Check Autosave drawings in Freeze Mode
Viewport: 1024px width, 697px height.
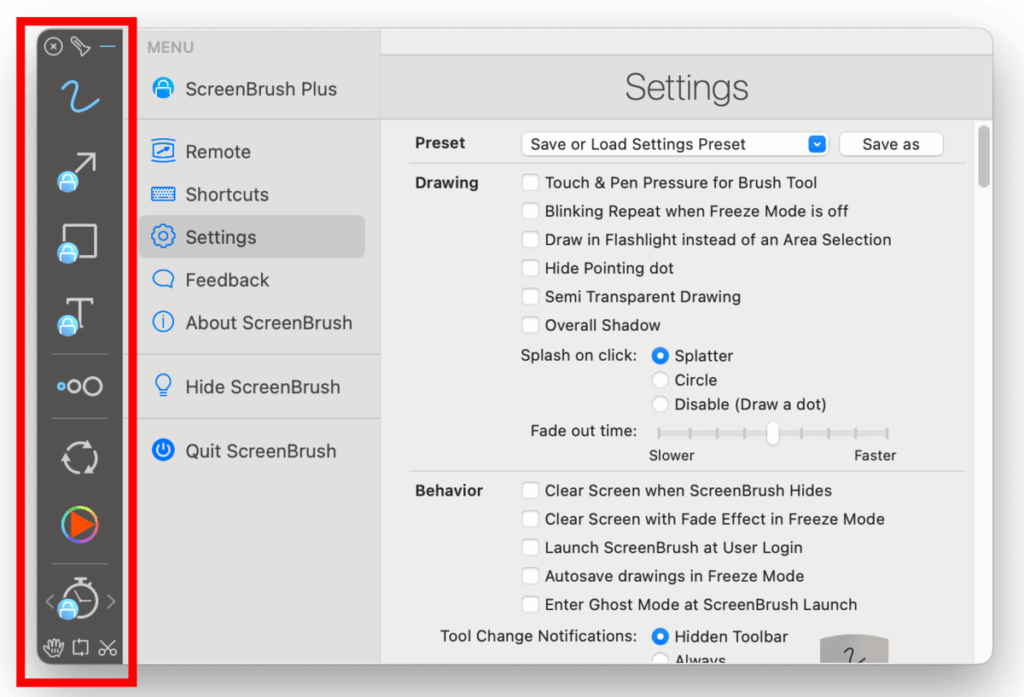(530, 575)
